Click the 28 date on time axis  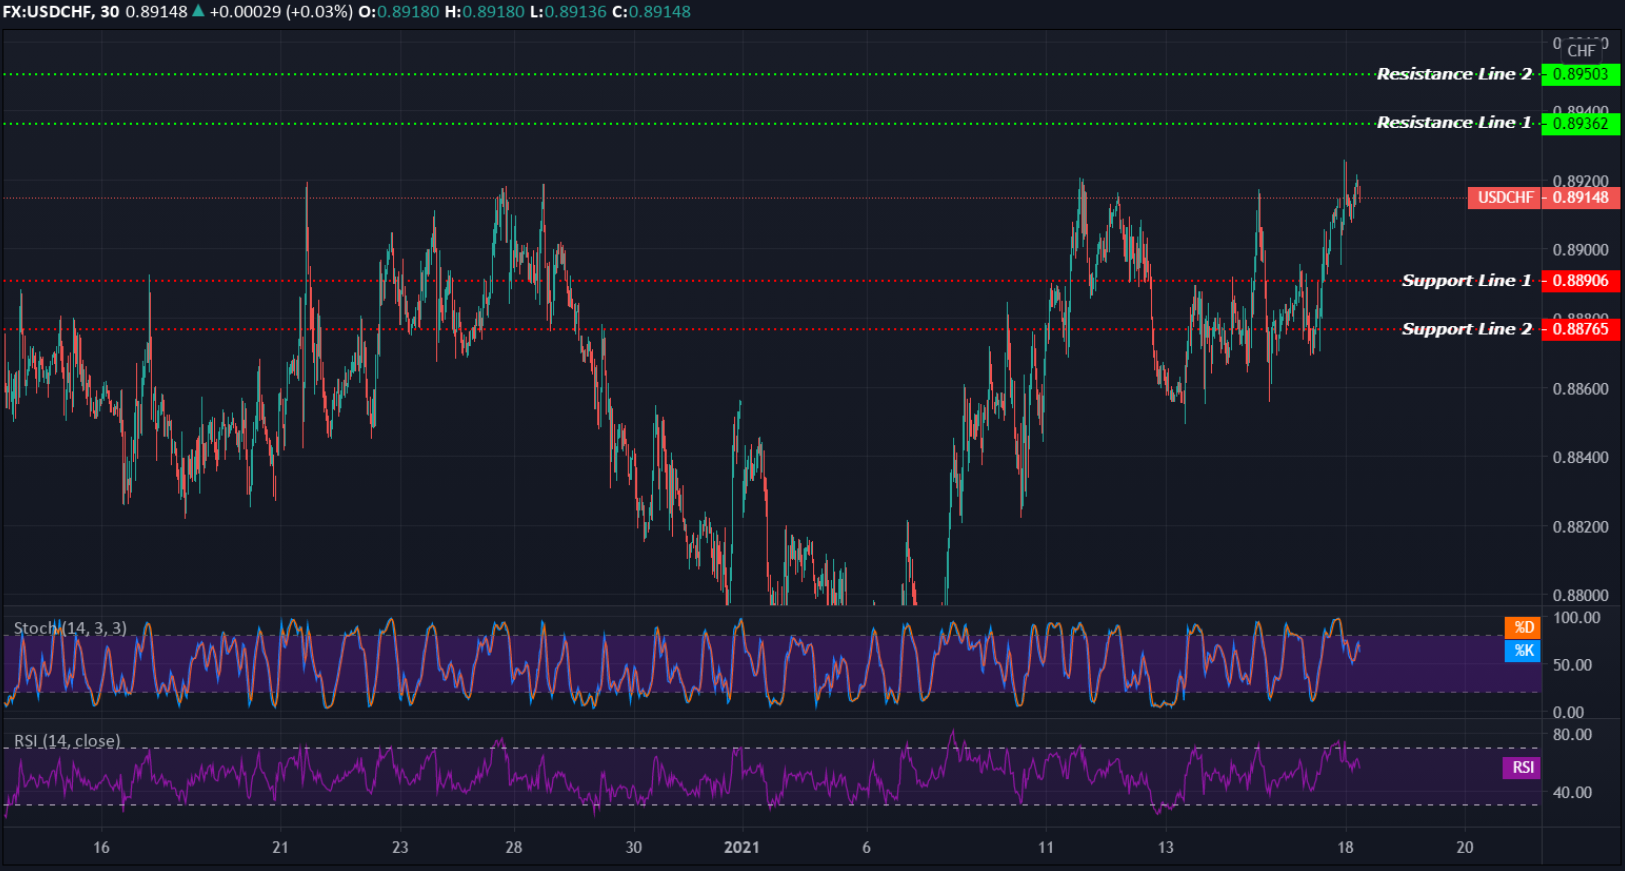click(514, 847)
